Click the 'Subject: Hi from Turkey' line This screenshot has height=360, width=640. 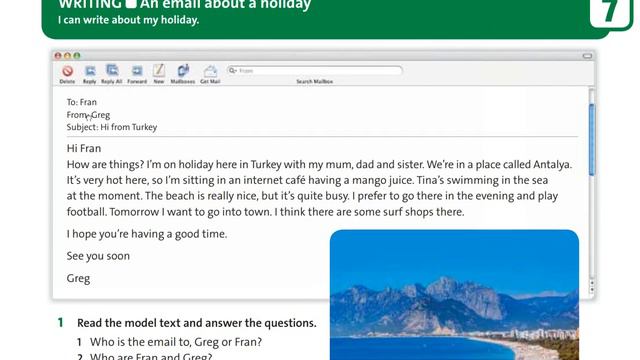(x=112, y=127)
